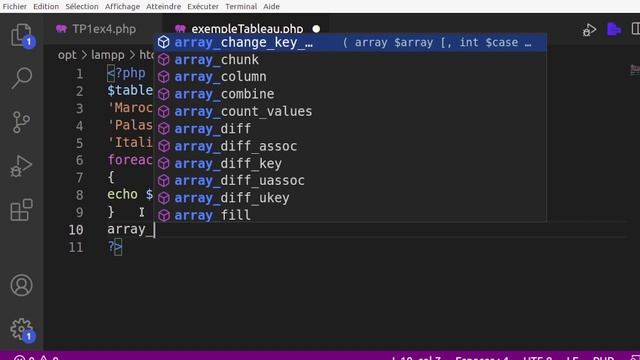
Task: Select the array_diff_assoc suggestion
Action: pyautogui.click(x=350, y=146)
